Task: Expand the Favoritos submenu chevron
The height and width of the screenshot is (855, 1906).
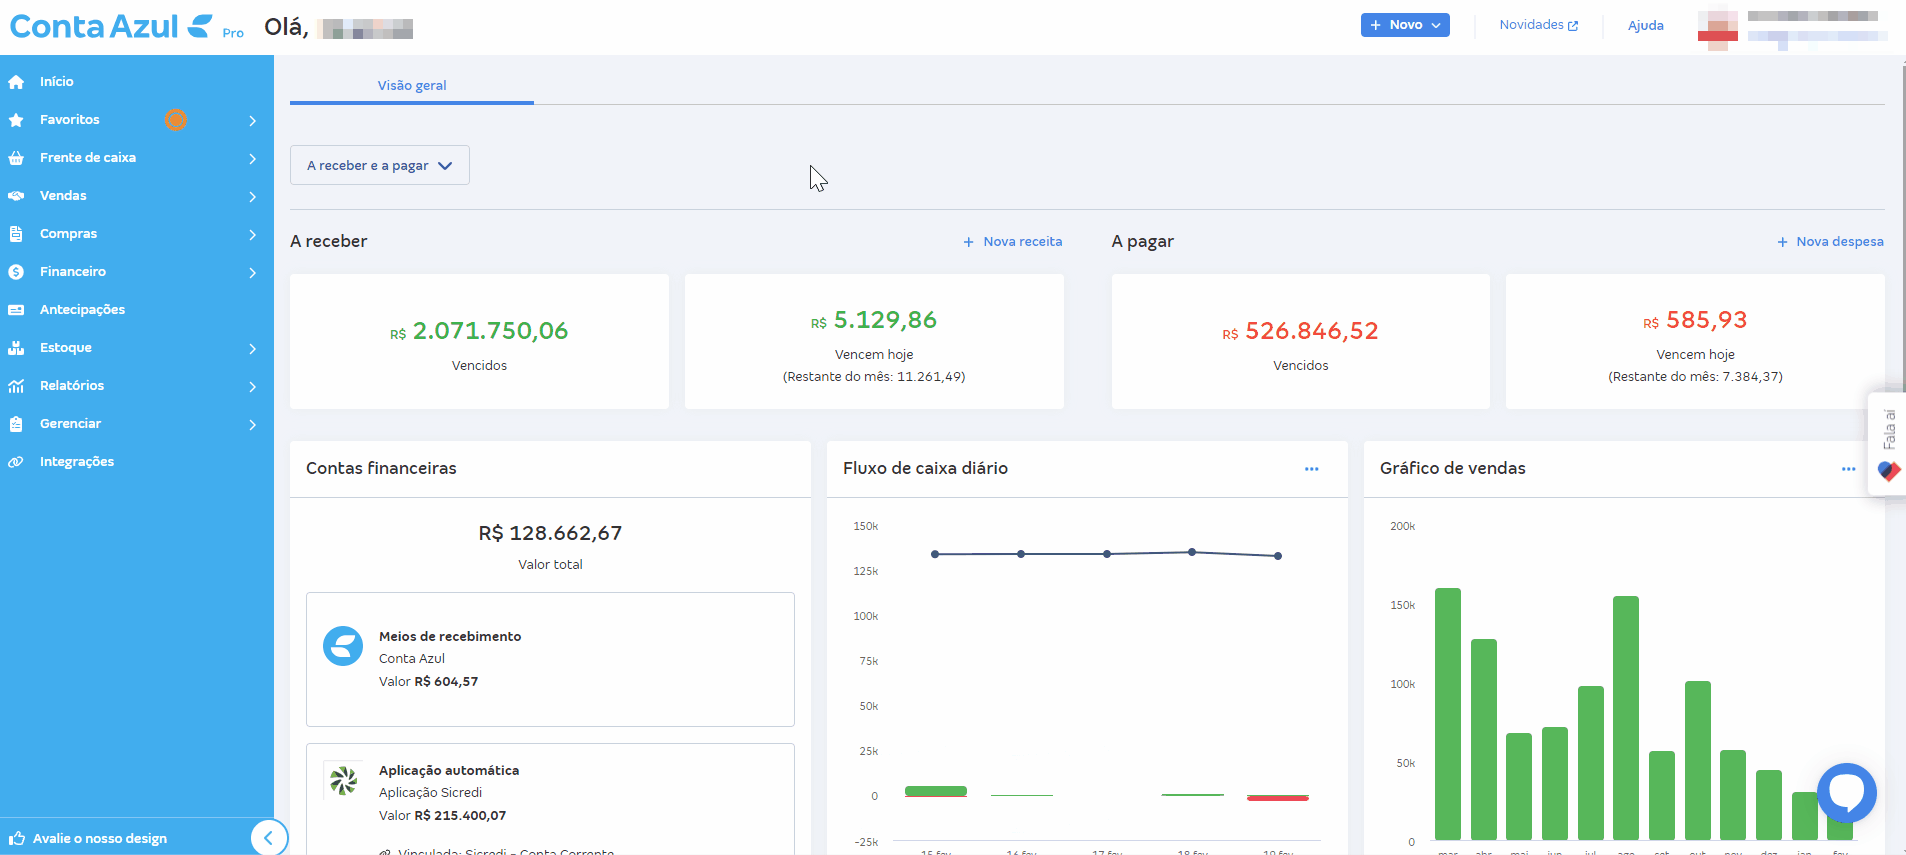Action: 253,121
